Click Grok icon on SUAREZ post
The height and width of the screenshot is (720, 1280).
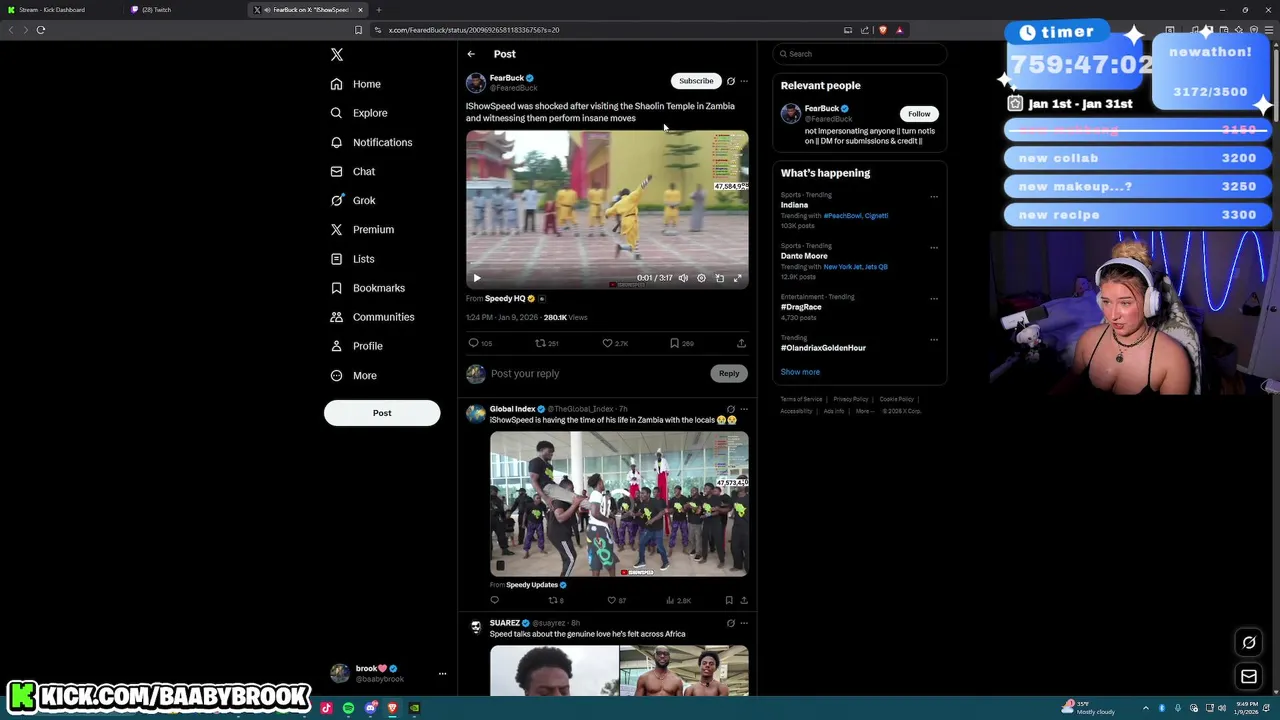point(731,623)
